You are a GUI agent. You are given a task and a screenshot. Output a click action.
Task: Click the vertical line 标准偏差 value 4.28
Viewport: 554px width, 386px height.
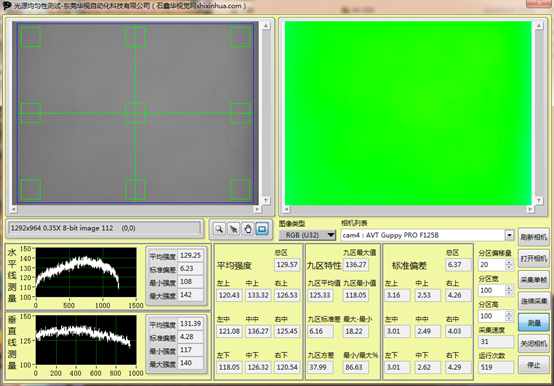[x=190, y=337]
